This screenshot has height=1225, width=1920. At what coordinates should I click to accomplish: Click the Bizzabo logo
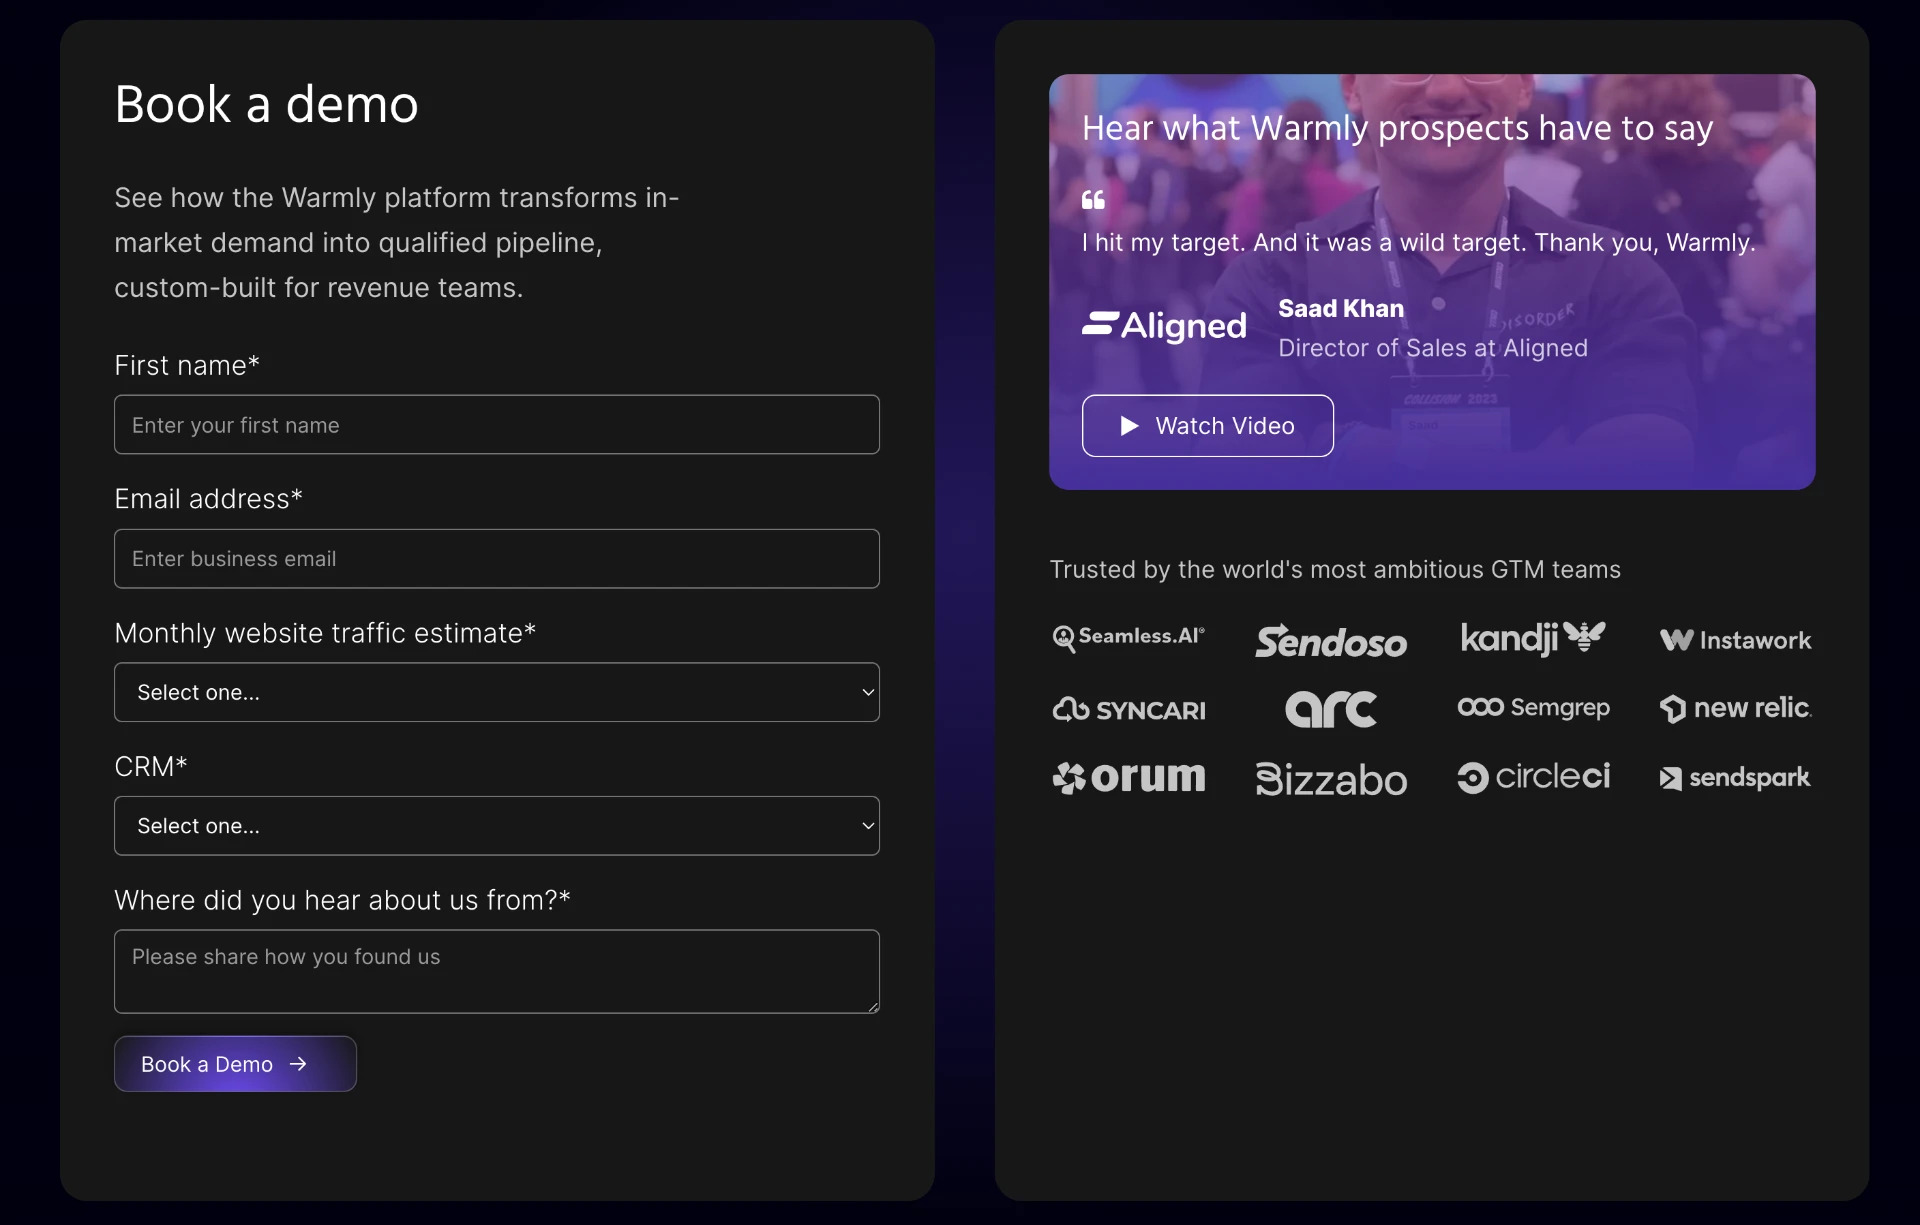click(1330, 779)
